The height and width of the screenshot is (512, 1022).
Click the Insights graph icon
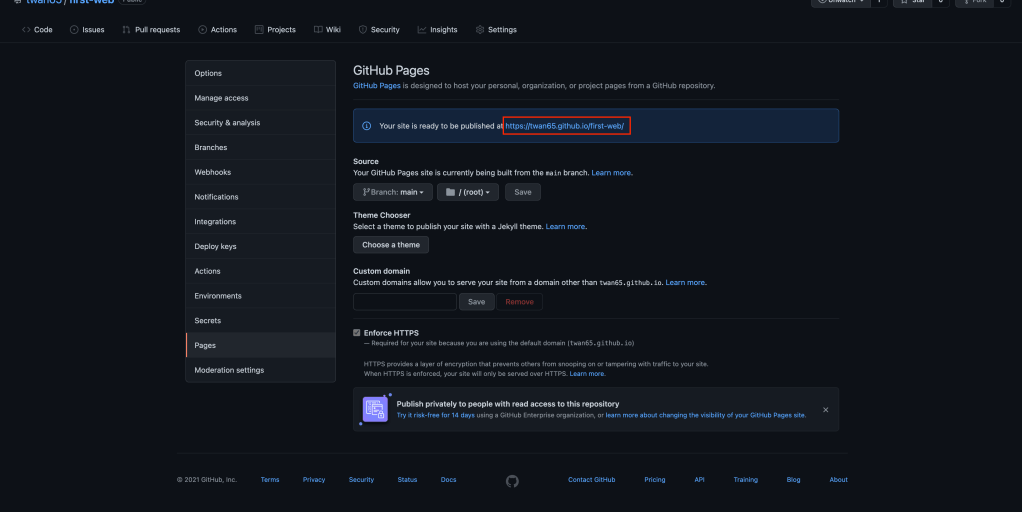tap(422, 30)
